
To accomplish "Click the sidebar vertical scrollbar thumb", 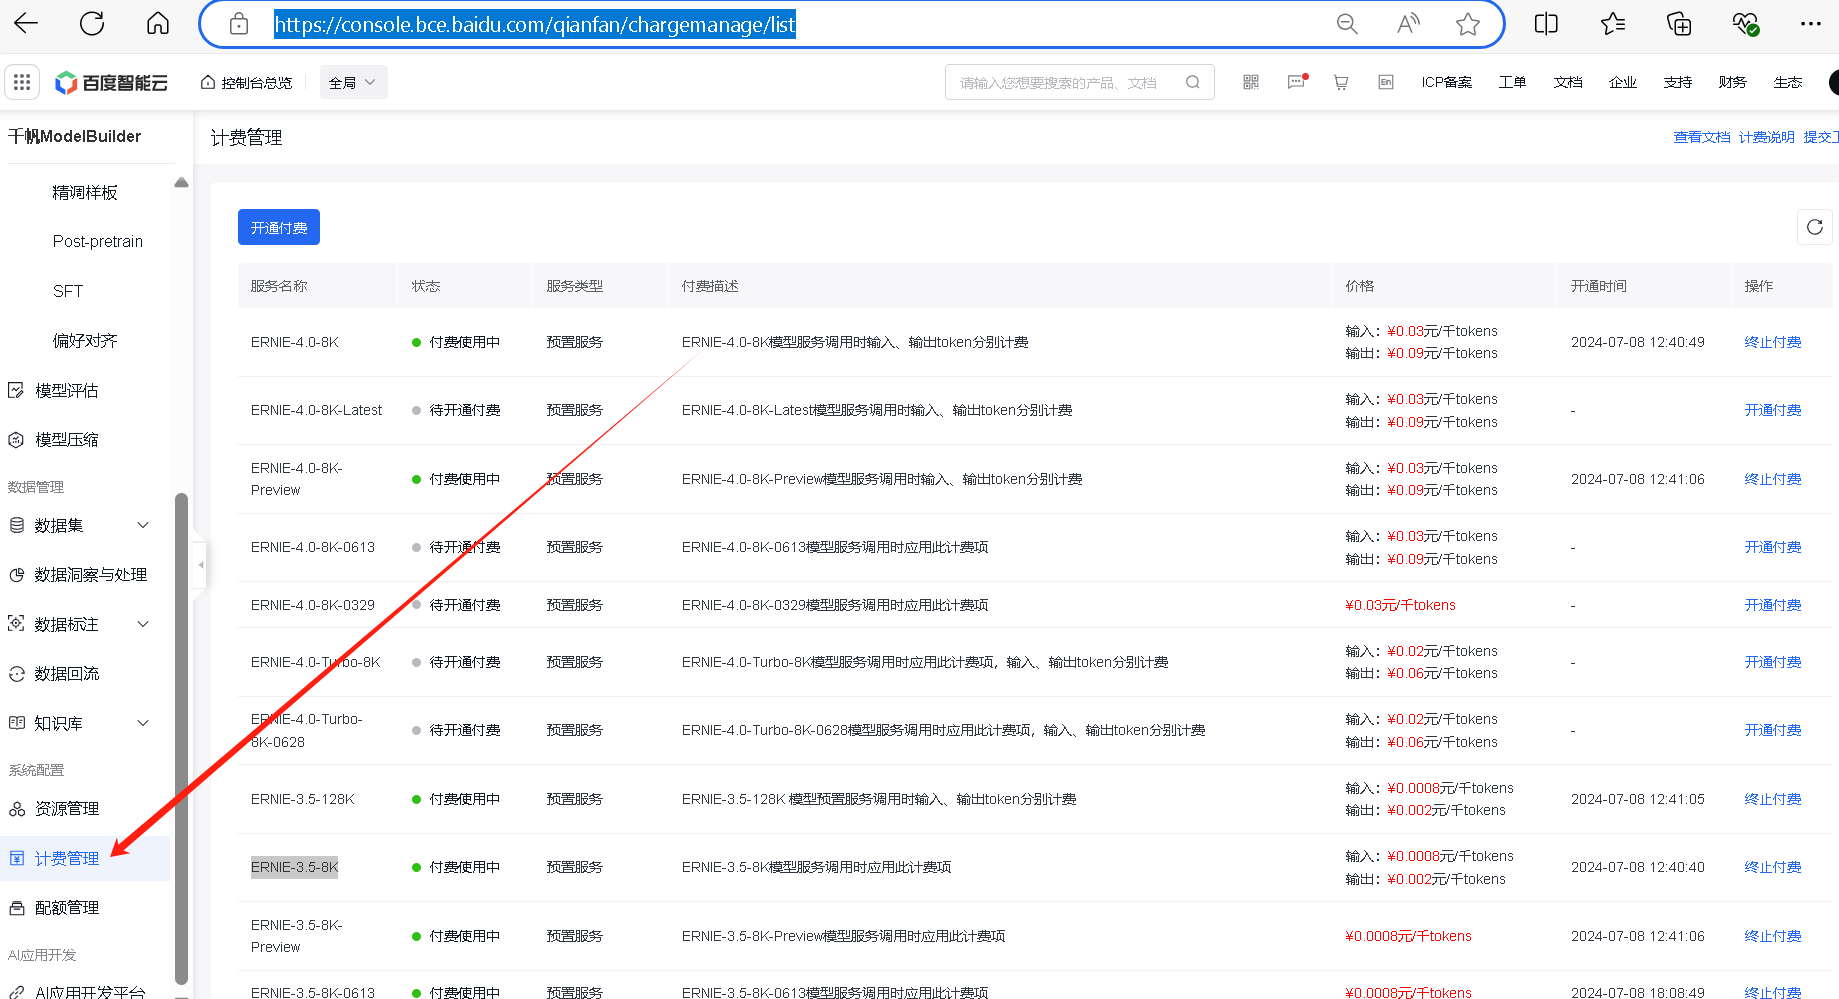I will tap(181, 738).
